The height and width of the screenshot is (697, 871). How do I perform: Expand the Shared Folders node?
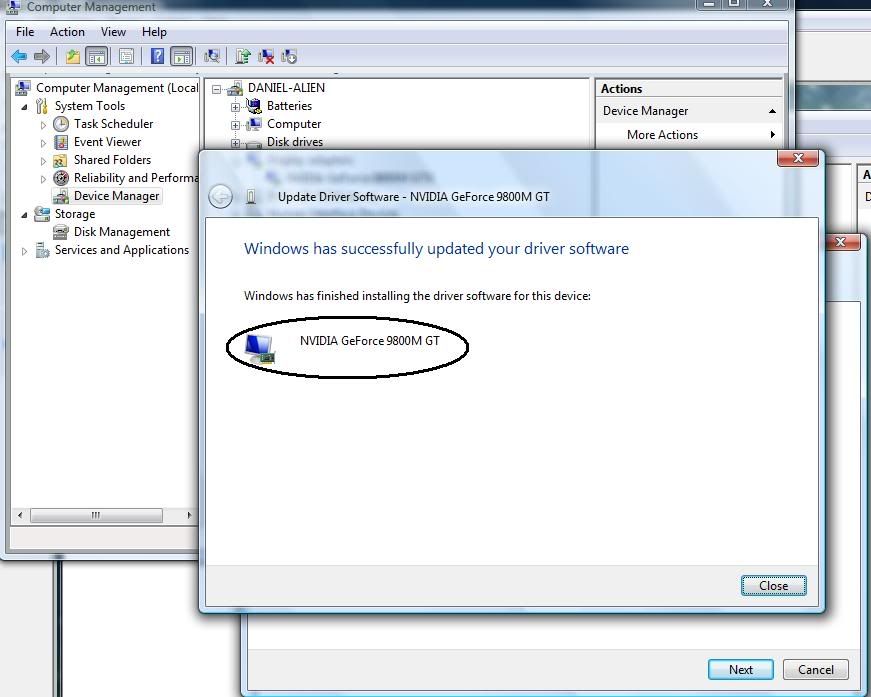tap(43, 161)
